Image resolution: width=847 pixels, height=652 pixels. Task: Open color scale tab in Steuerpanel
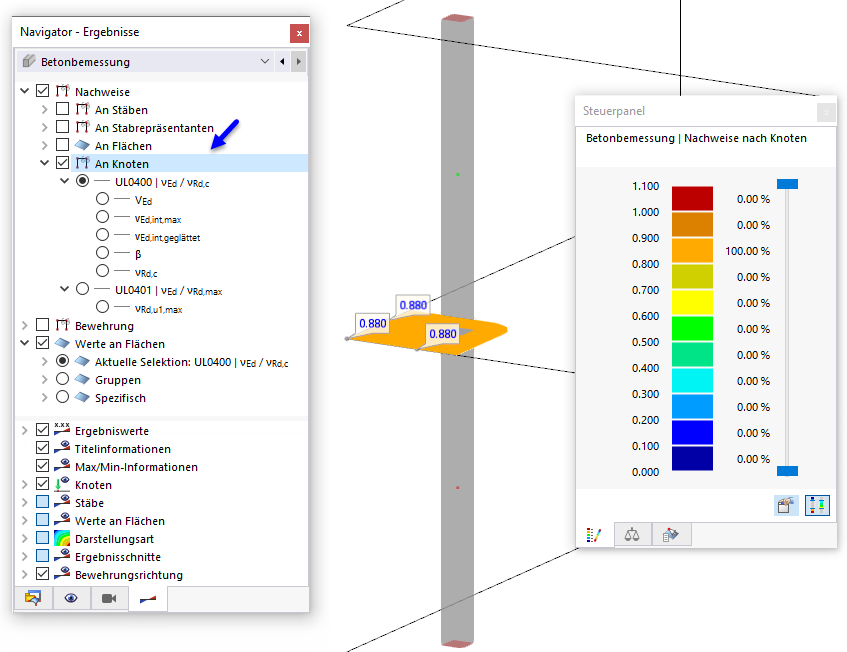[594, 535]
